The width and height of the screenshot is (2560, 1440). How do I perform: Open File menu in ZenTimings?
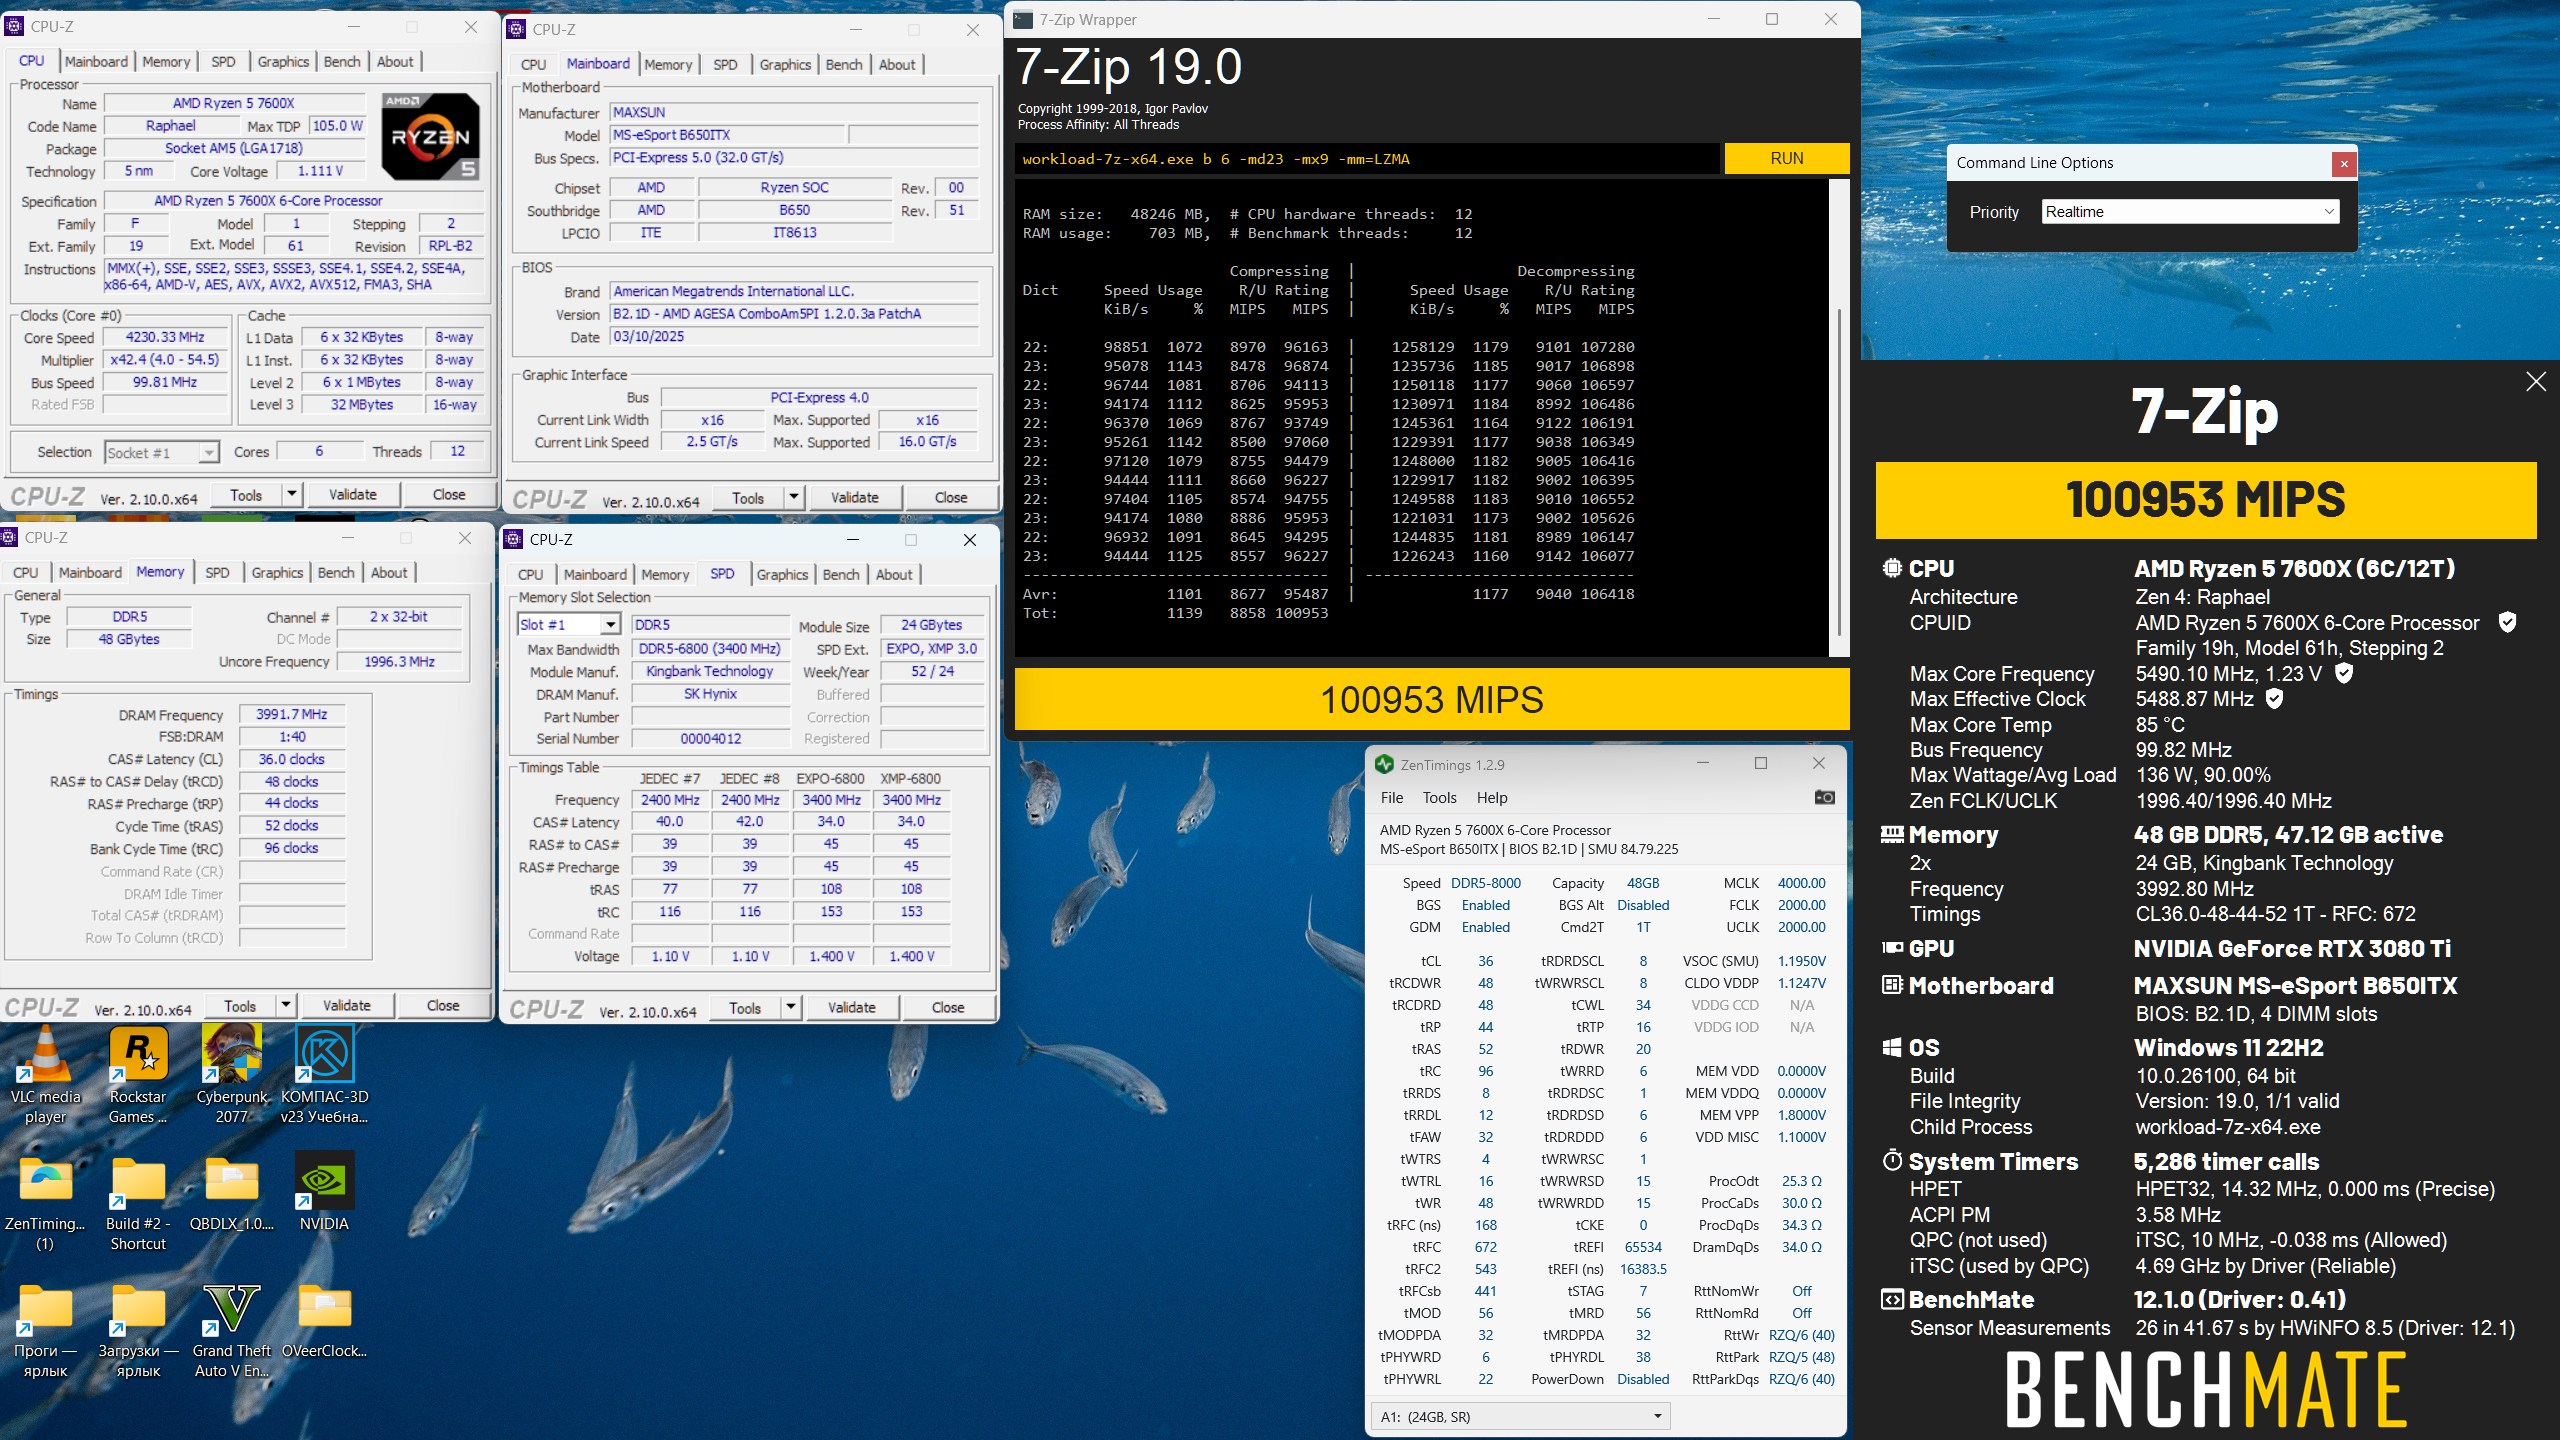click(x=1391, y=797)
